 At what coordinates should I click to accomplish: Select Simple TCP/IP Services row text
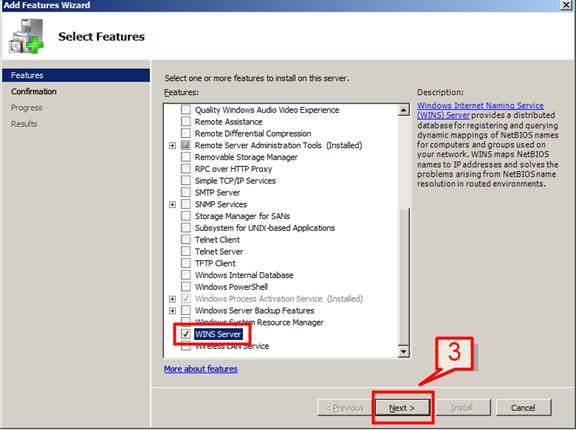coord(235,180)
